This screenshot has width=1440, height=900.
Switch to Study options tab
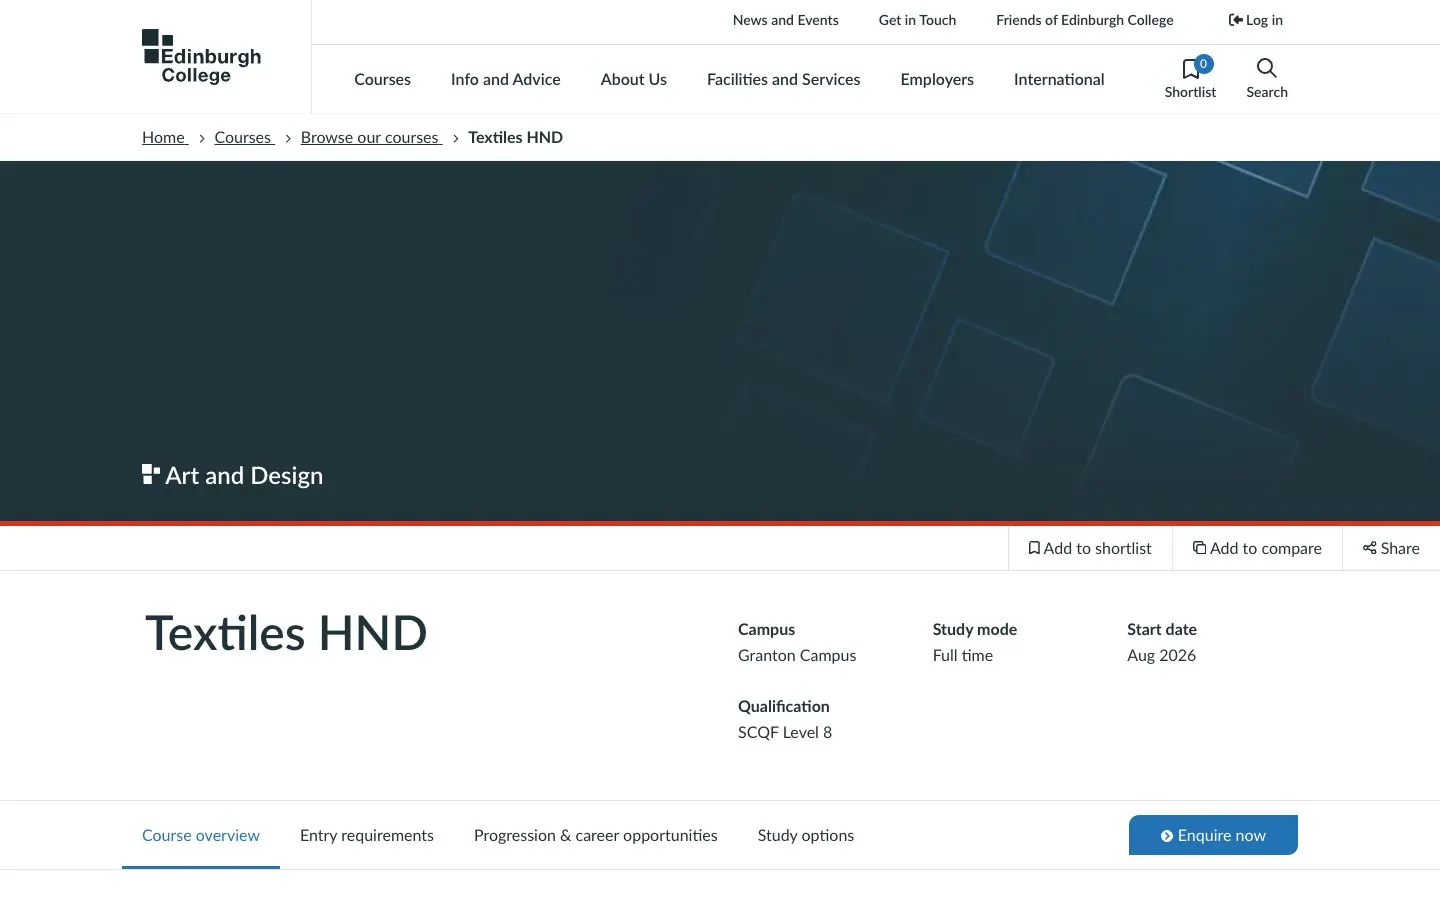pos(806,835)
